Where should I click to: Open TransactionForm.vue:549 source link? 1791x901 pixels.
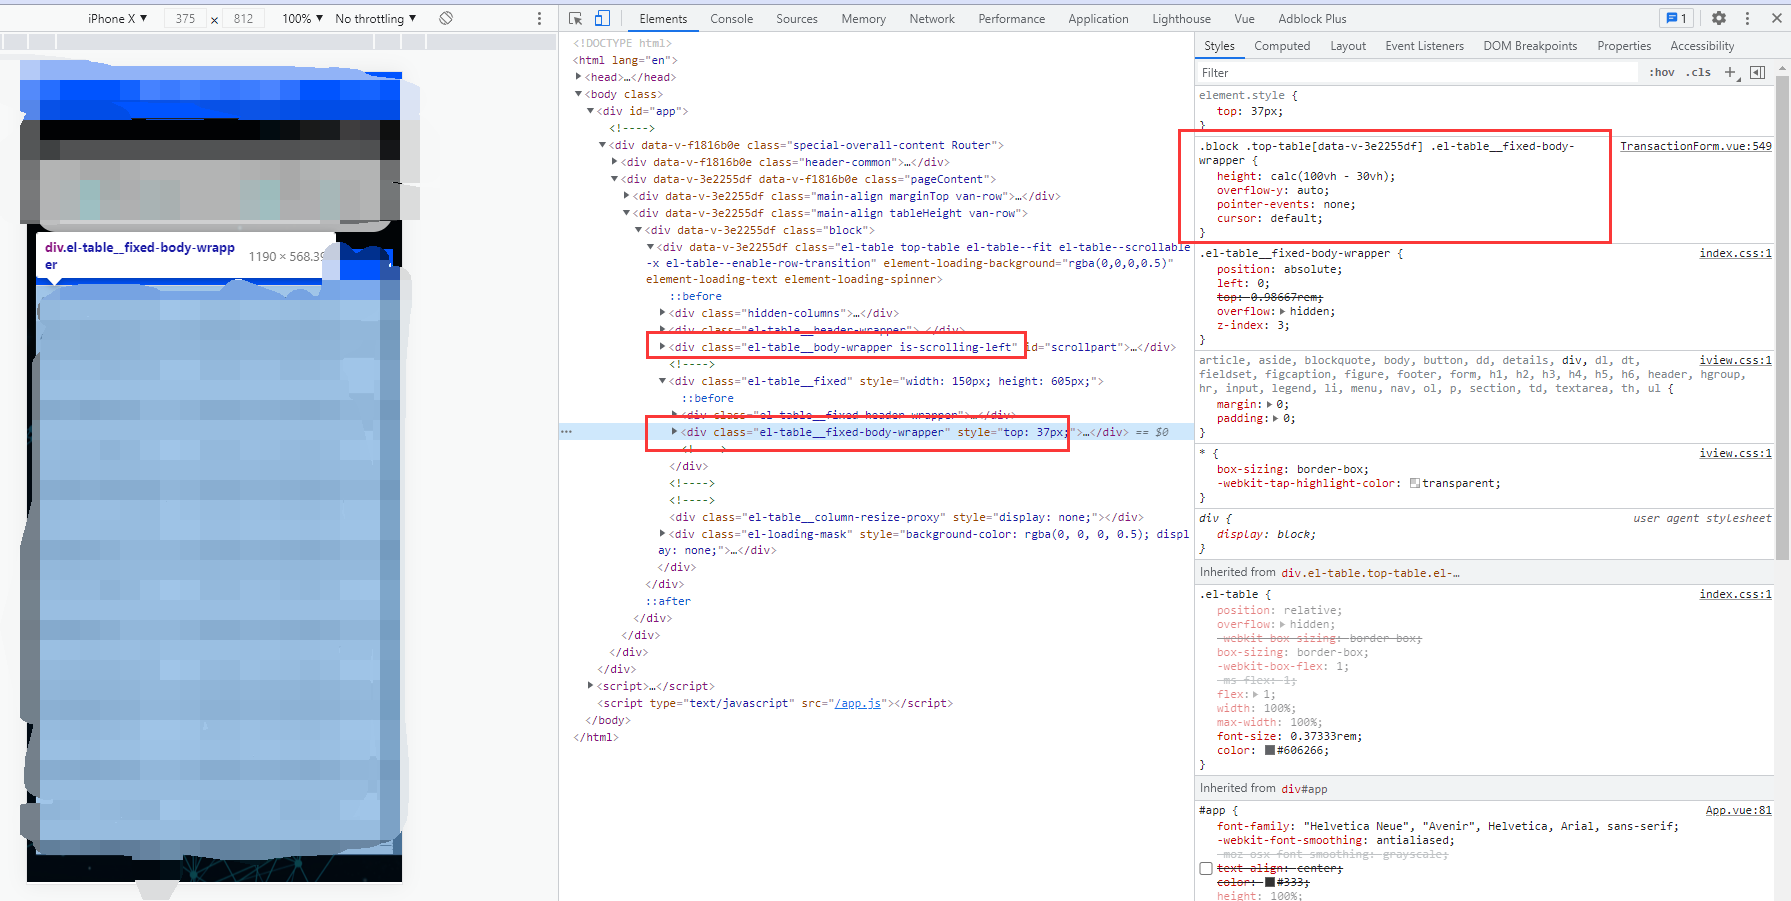(1695, 145)
